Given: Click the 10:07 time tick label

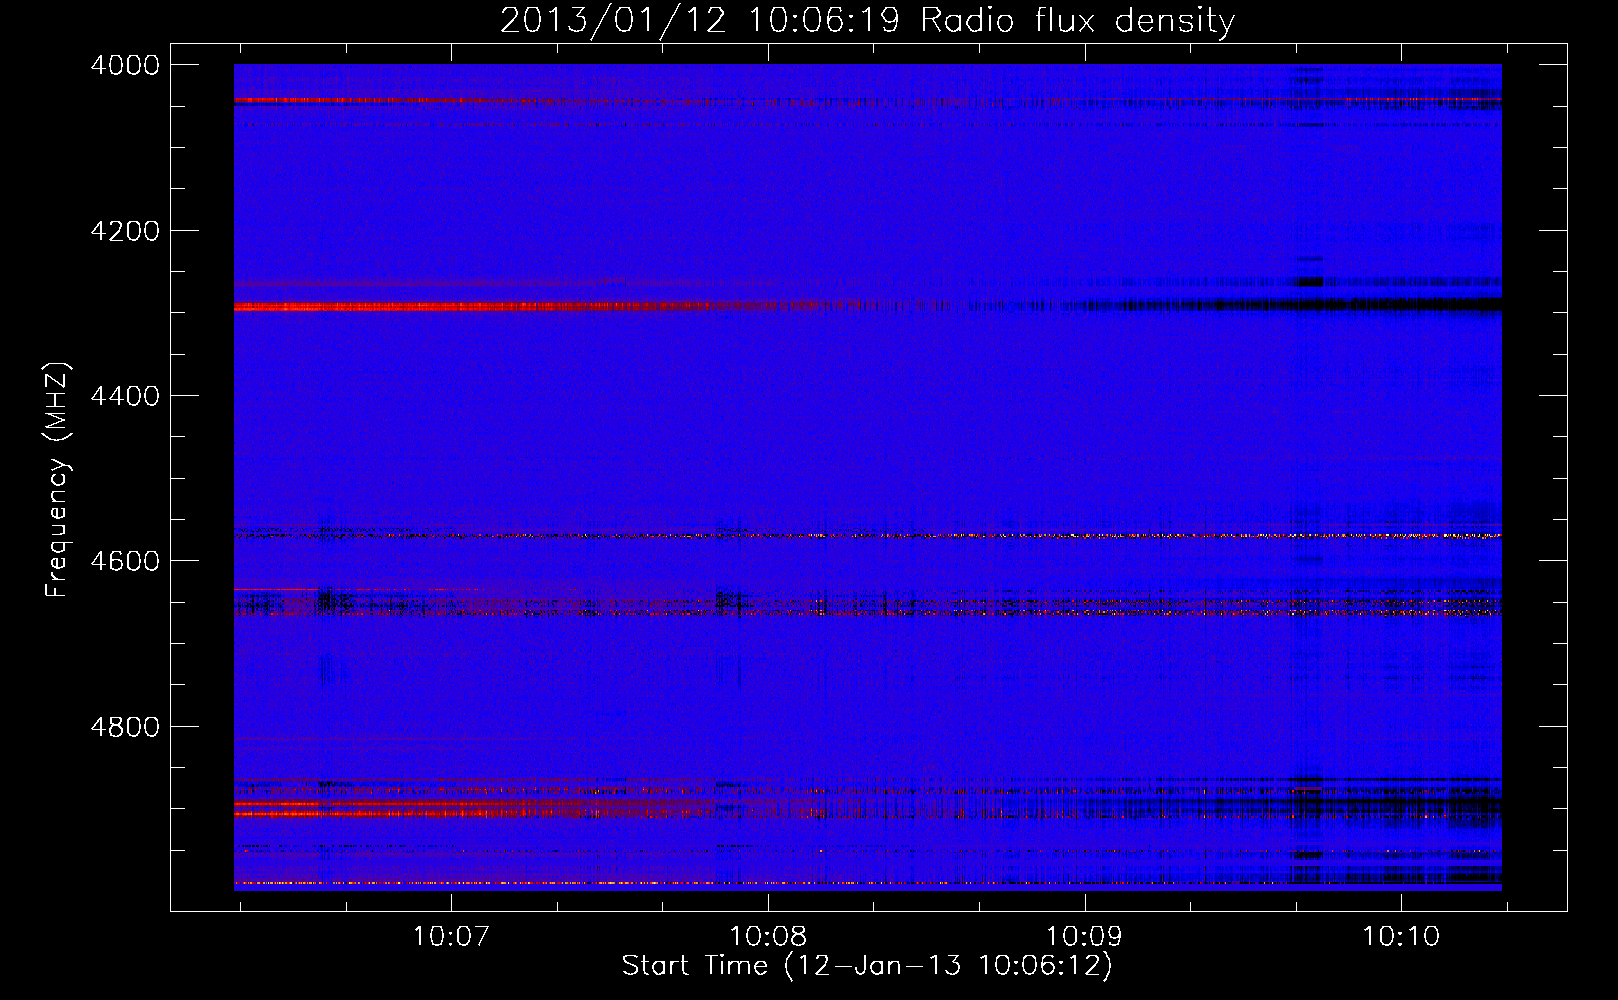Looking at the screenshot, I should pos(451,936).
